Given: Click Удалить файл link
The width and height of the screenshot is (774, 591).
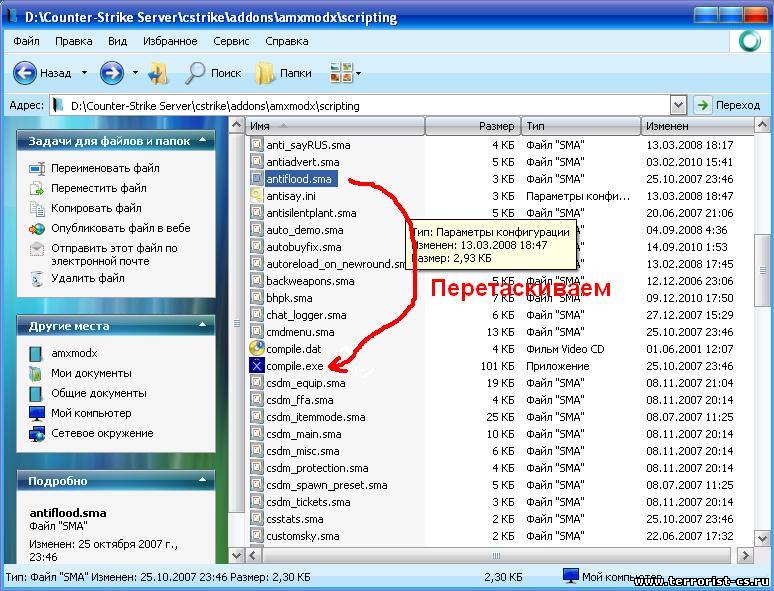Looking at the screenshot, I should (x=88, y=278).
